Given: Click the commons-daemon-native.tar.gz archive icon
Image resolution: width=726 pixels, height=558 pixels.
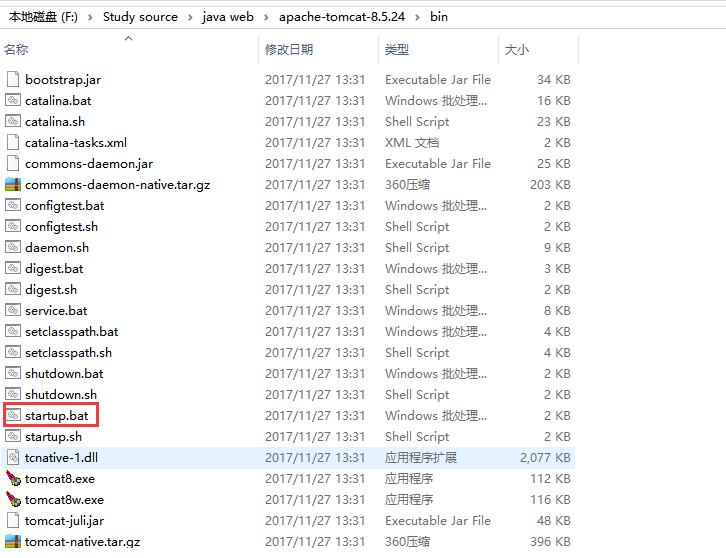Looking at the screenshot, I should 13,184.
